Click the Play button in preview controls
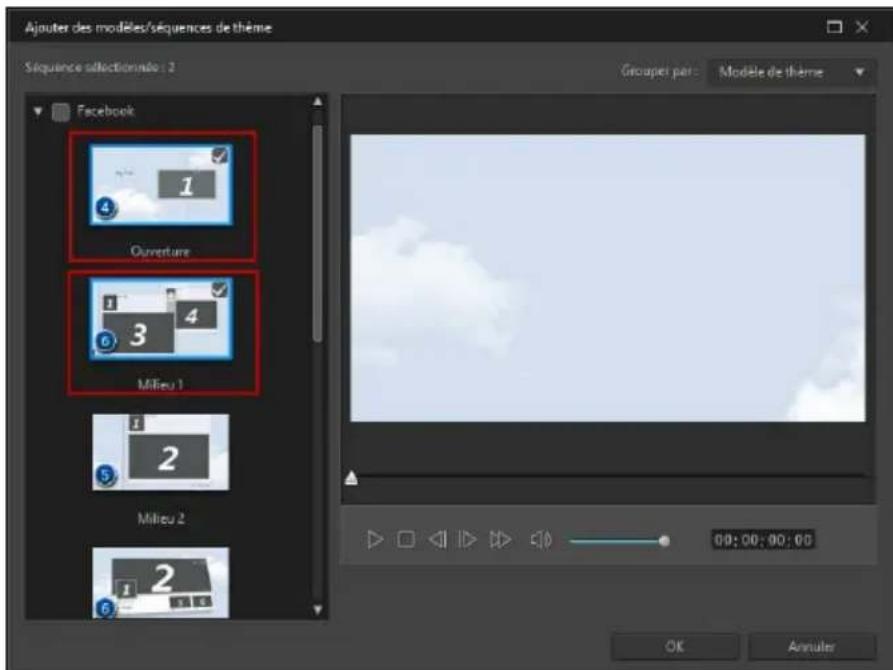Image resolution: width=893 pixels, height=670 pixels. [x=375, y=540]
